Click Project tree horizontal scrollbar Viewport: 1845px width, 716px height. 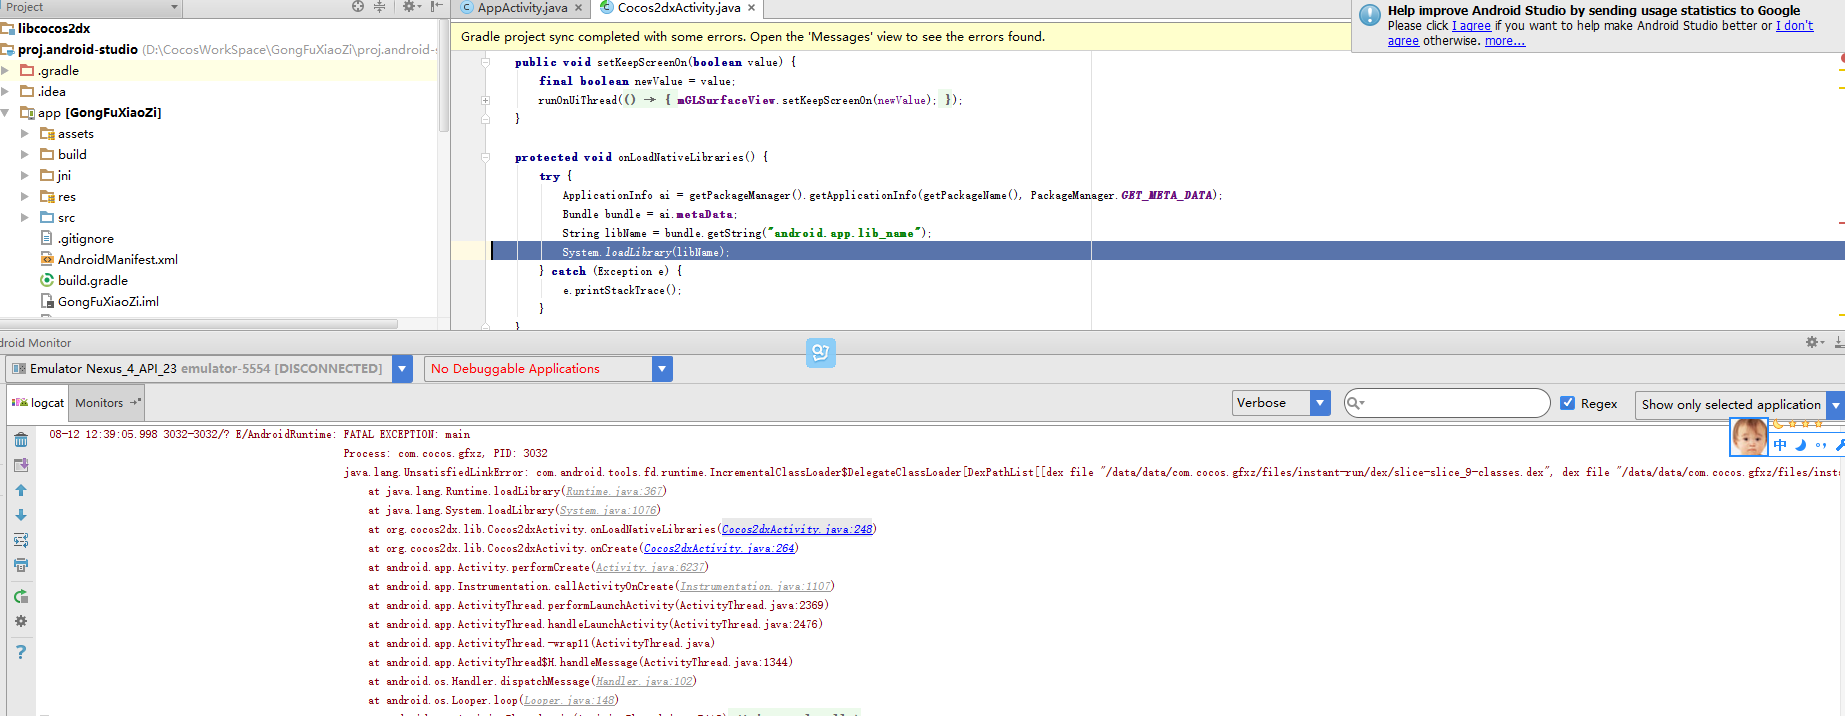[x=200, y=324]
